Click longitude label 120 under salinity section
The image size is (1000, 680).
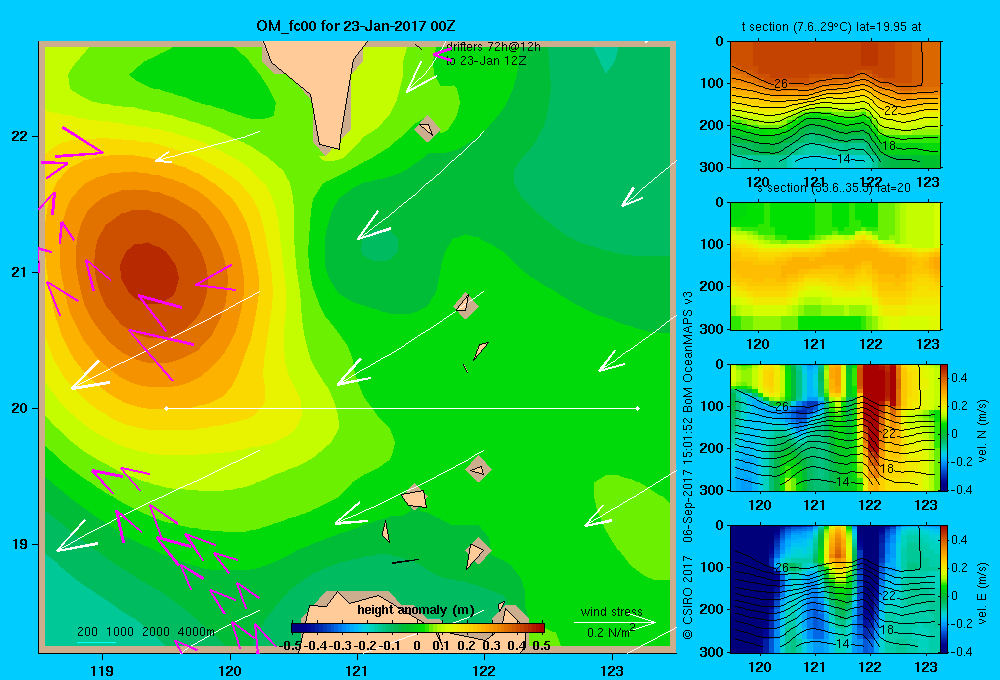(x=758, y=344)
